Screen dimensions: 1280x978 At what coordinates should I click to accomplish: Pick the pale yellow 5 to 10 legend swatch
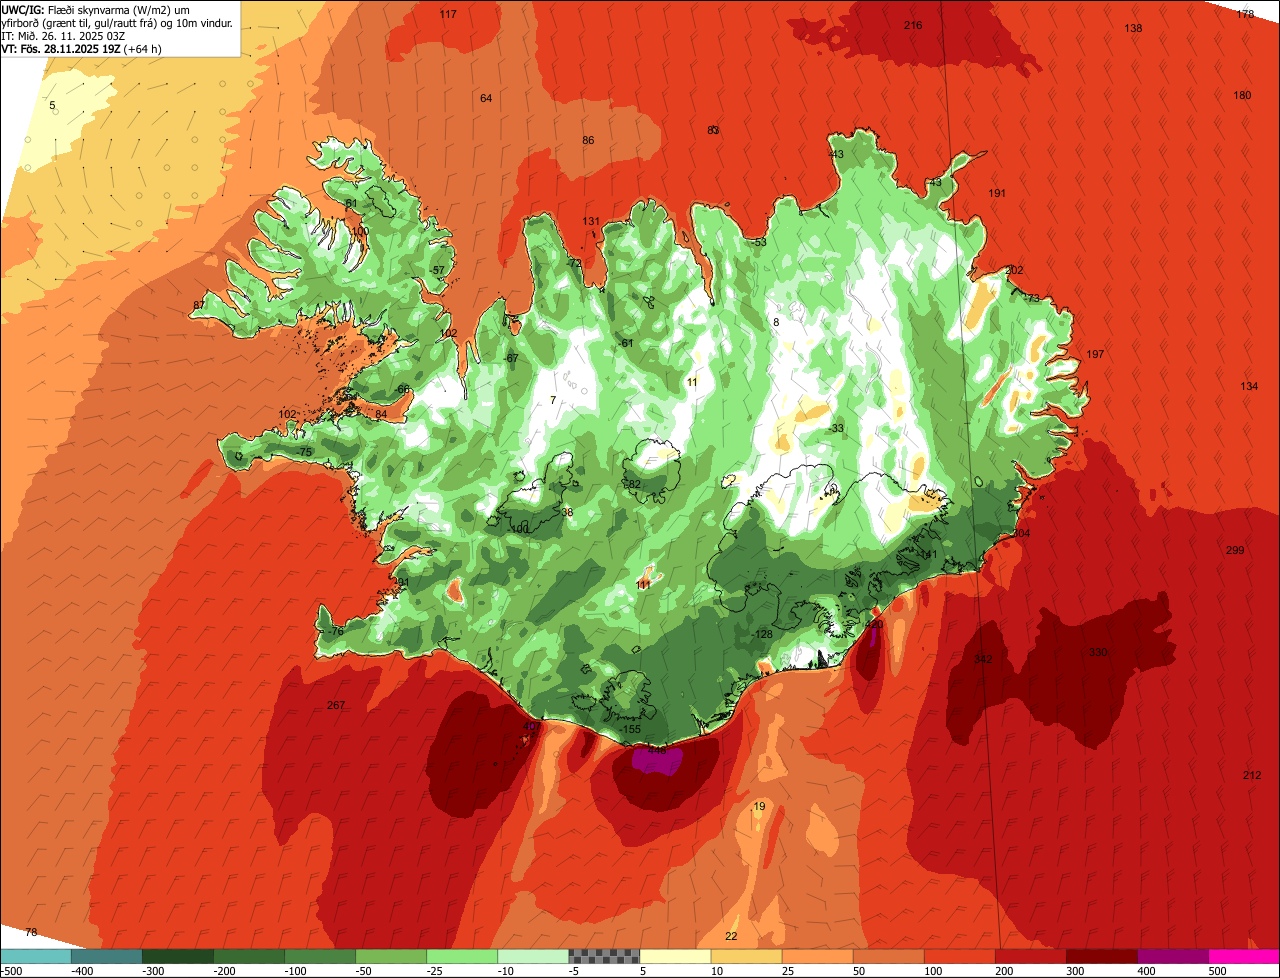click(675, 956)
